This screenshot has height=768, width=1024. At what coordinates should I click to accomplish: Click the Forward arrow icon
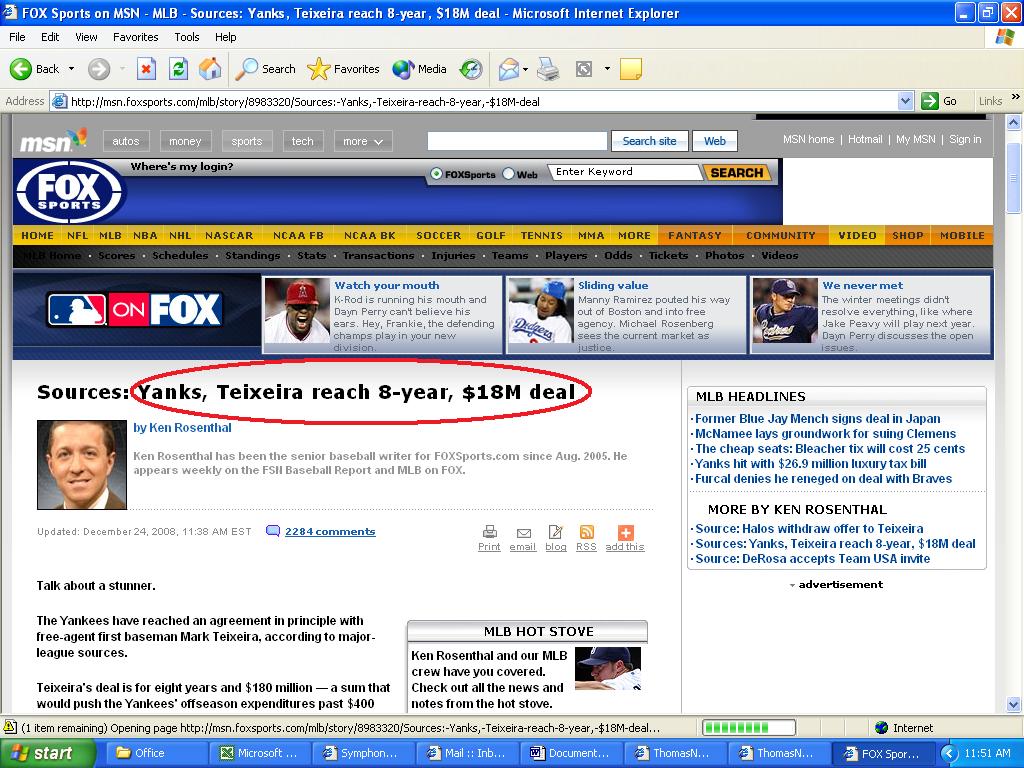coord(99,69)
